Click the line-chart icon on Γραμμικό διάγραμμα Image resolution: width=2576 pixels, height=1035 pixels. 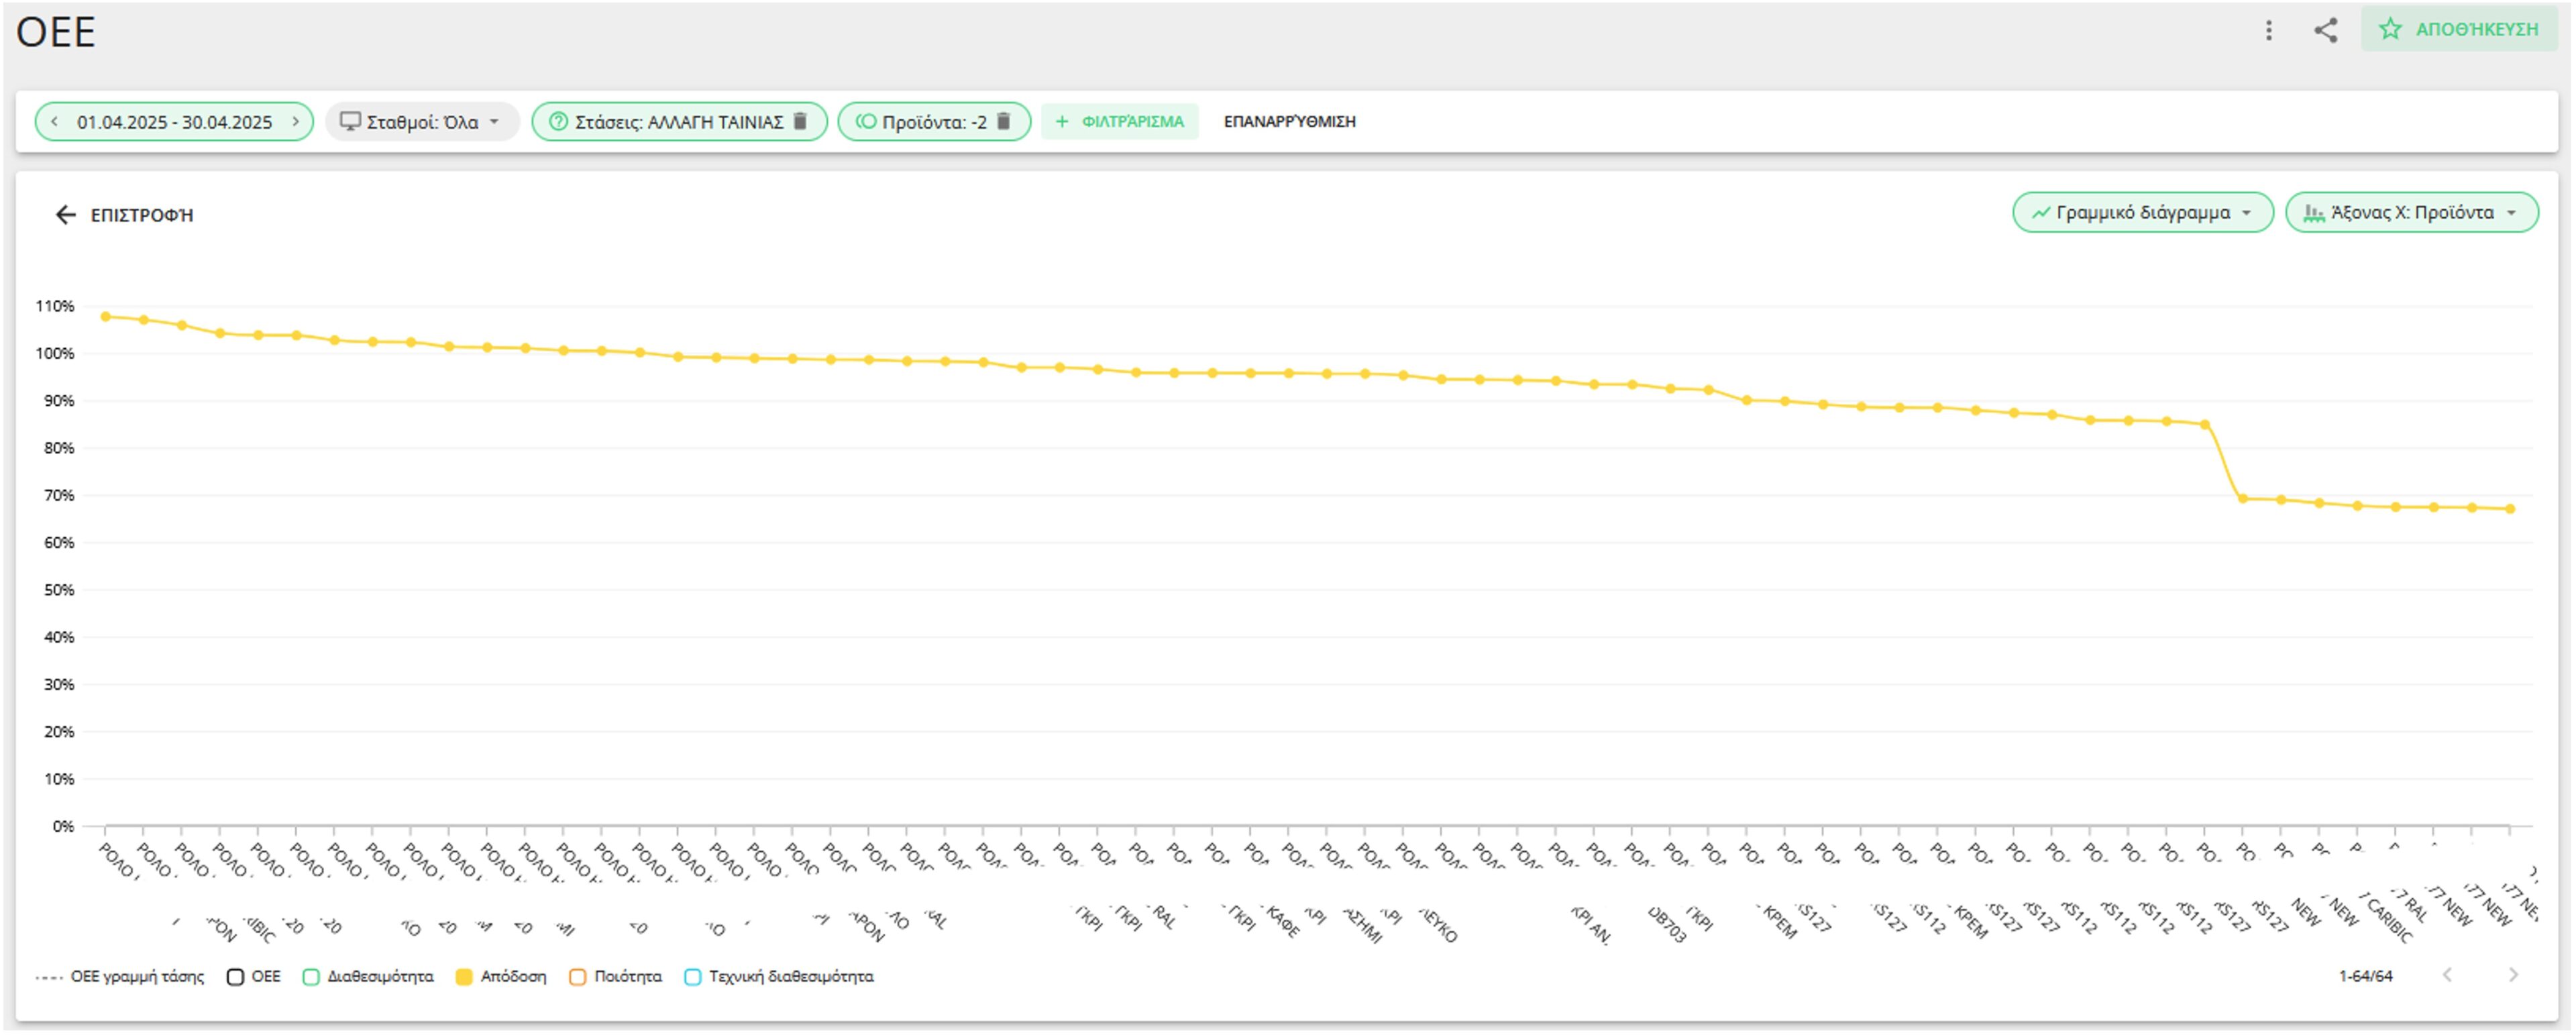point(2042,212)
